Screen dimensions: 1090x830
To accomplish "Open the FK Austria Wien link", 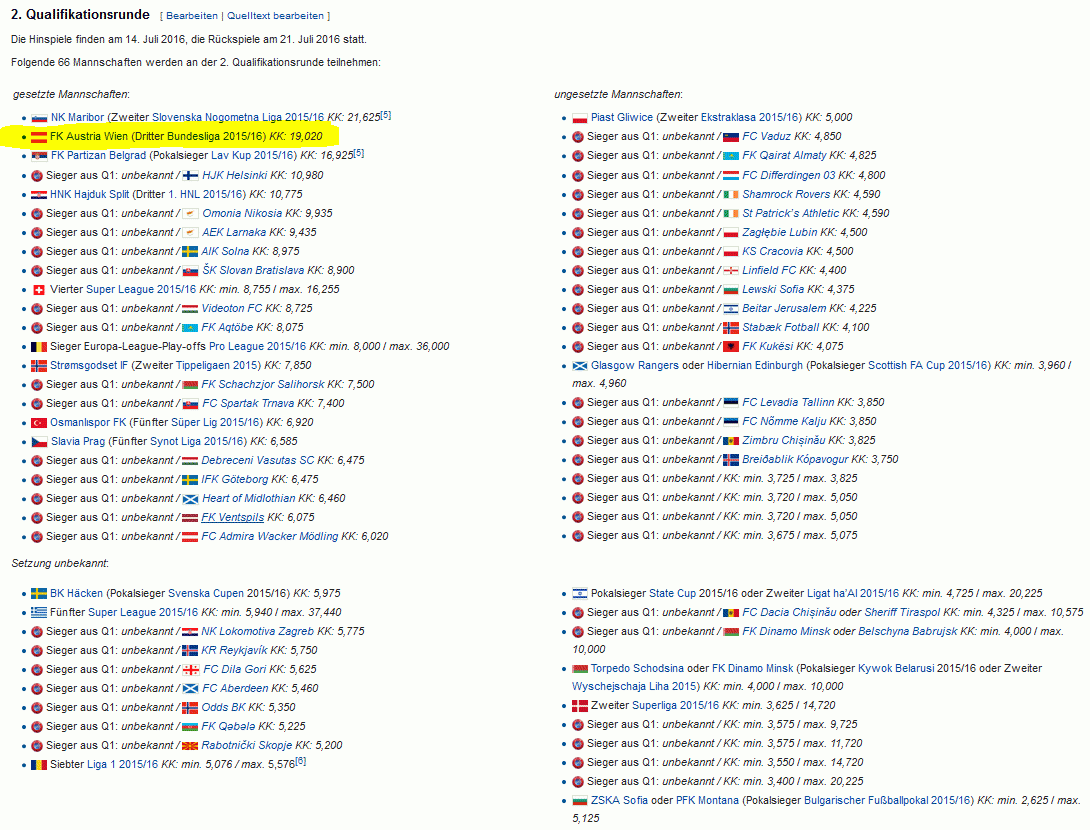I will 89,136.
